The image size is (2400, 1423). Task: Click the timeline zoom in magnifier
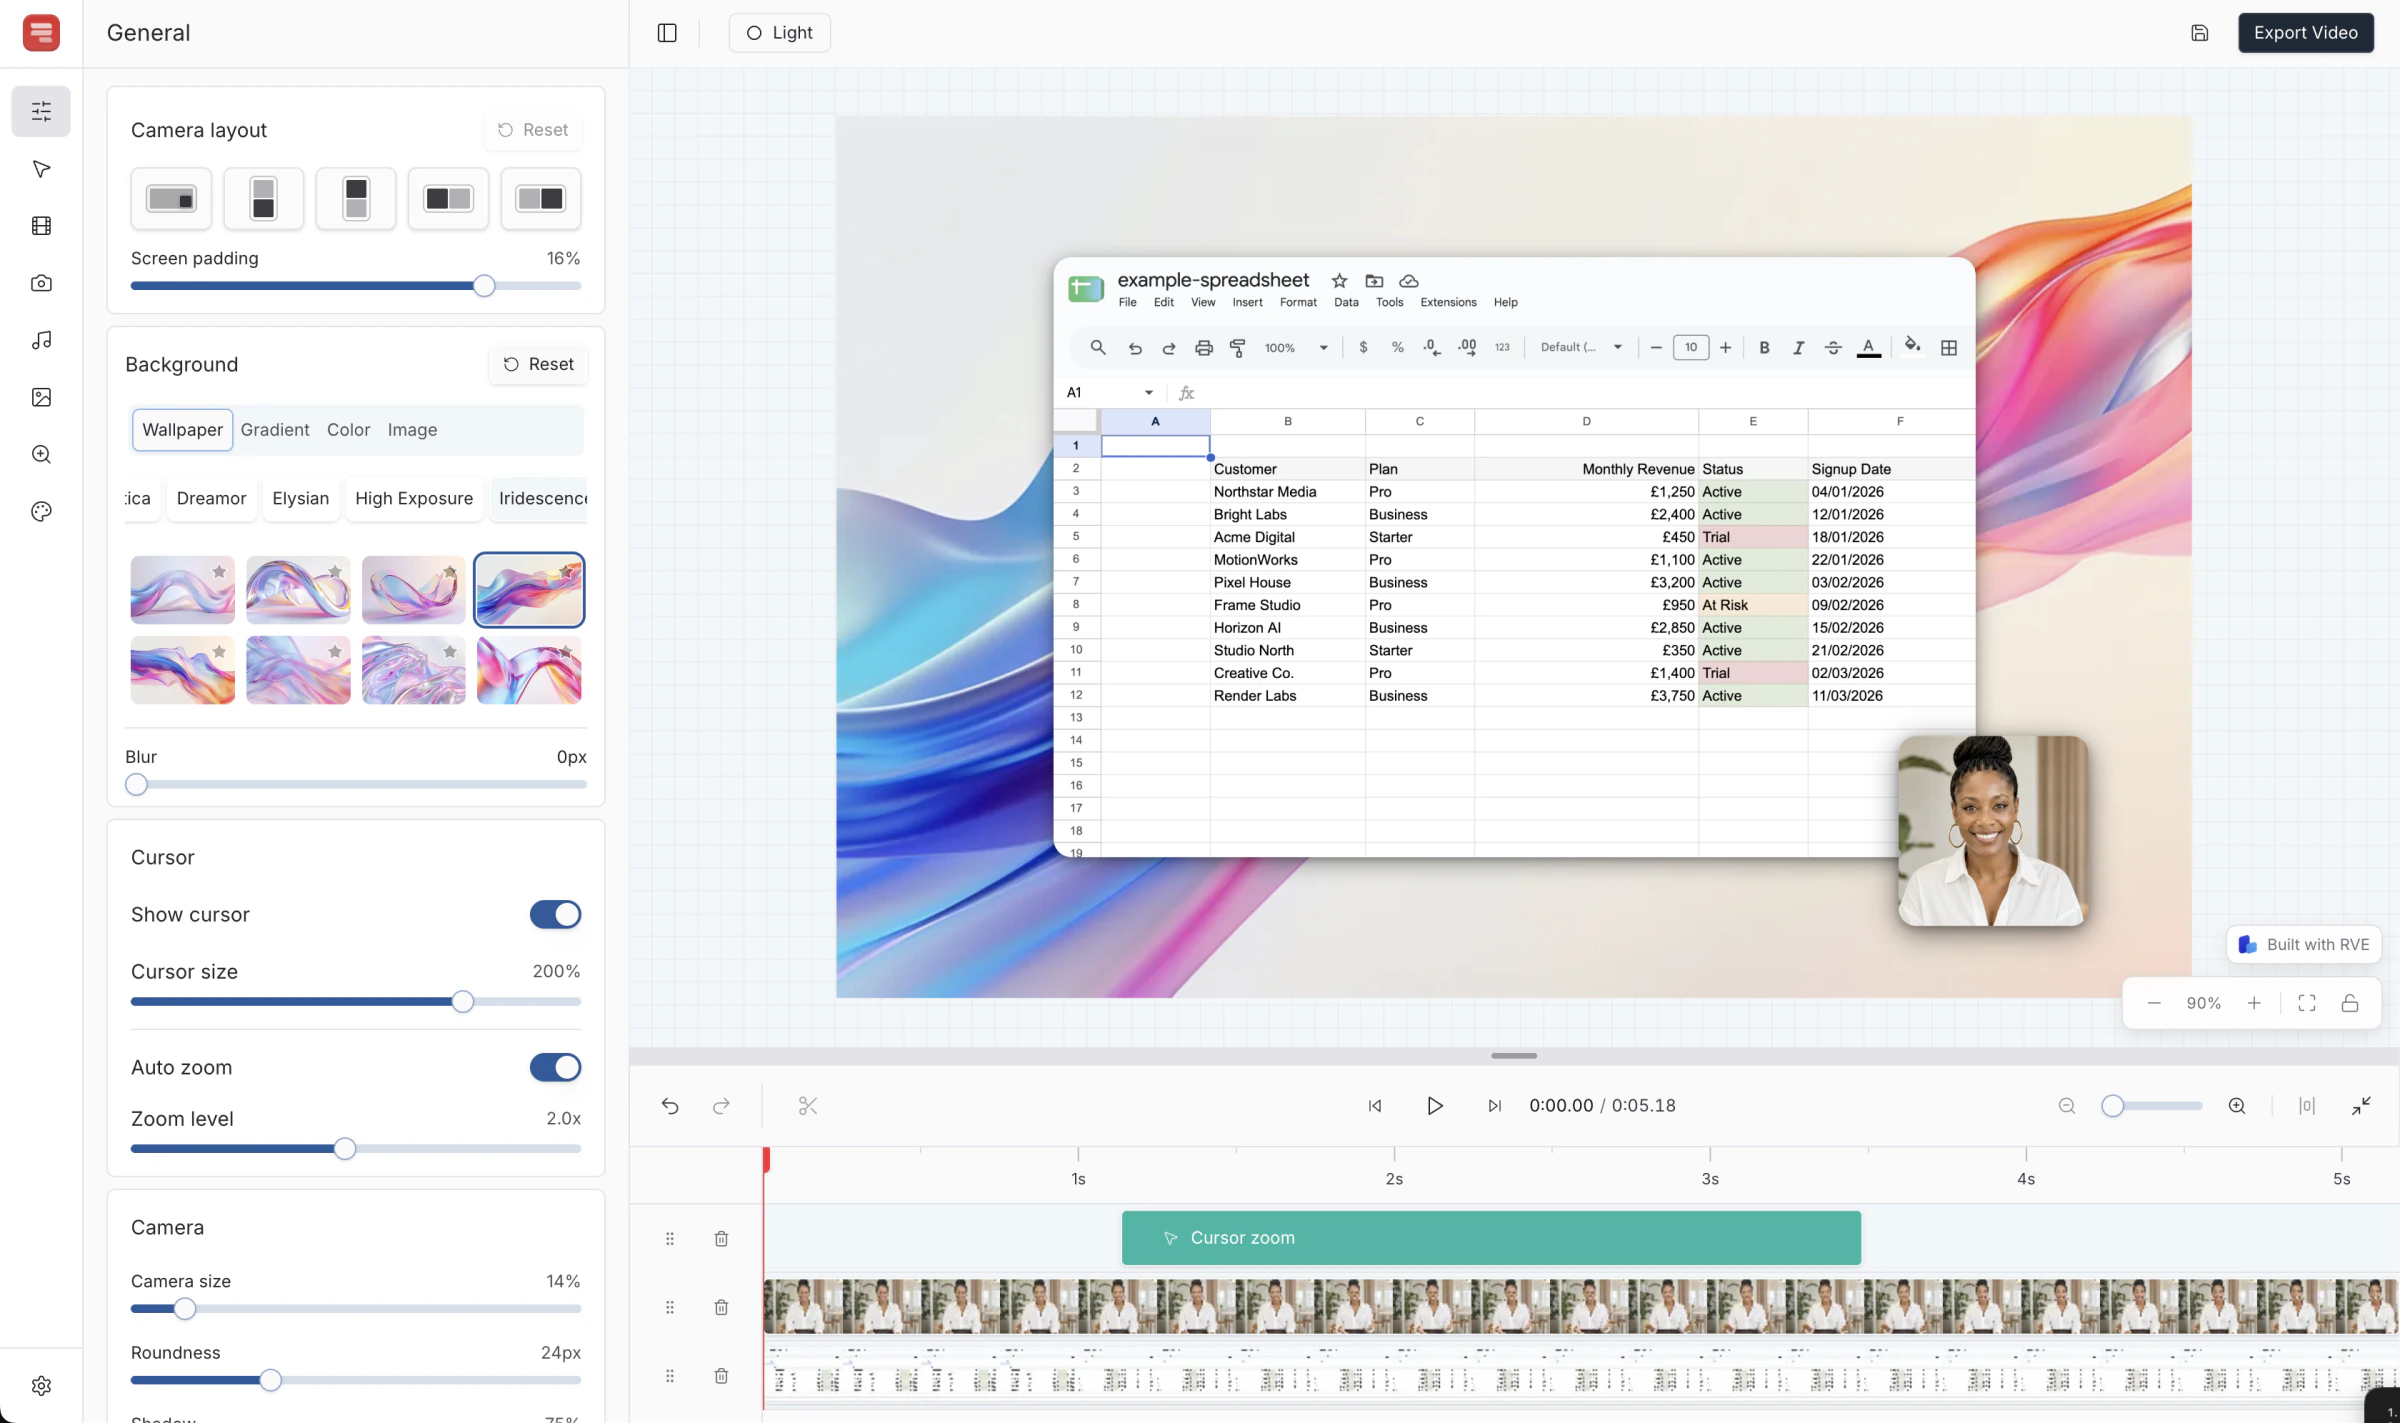[2237, 1105]
